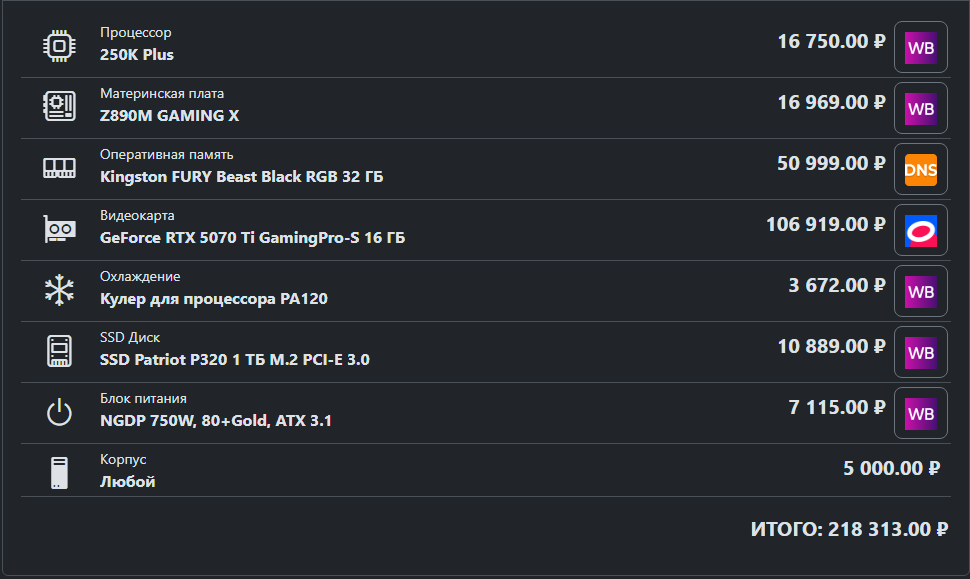Click the processor chip icon

59,46
